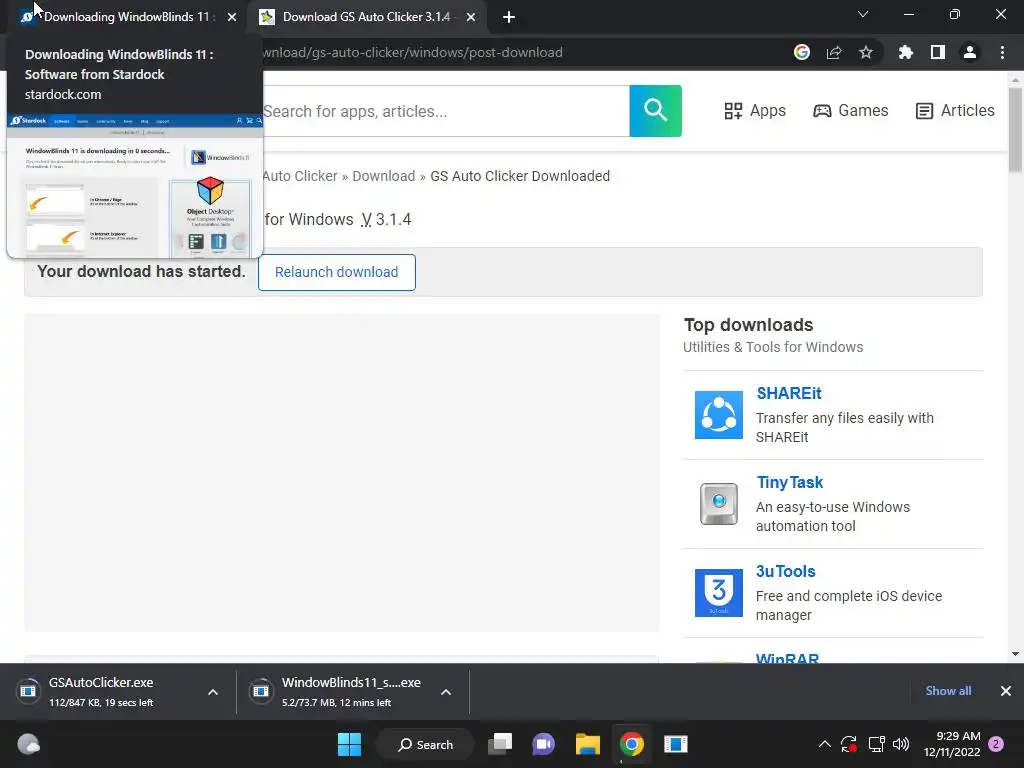This screenshot has width=1024, height=768.
Task: Open GSAutoClicker.exe download item
Action: (x=101, y=692)
